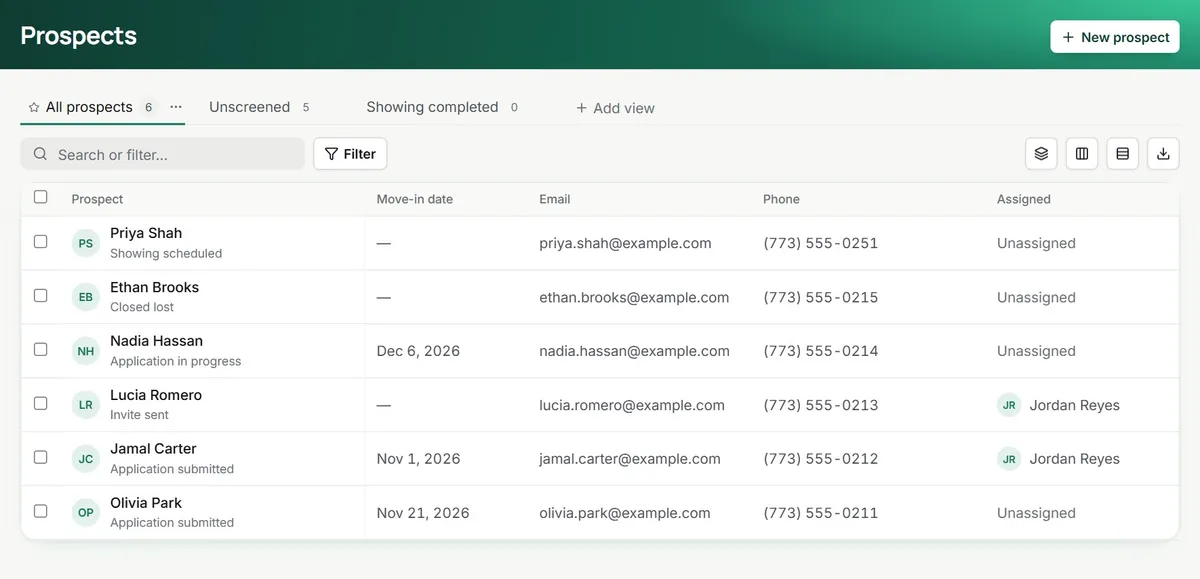Check the Jamal Carter row checkbox
1200x579 pixels.
[41, 457]
